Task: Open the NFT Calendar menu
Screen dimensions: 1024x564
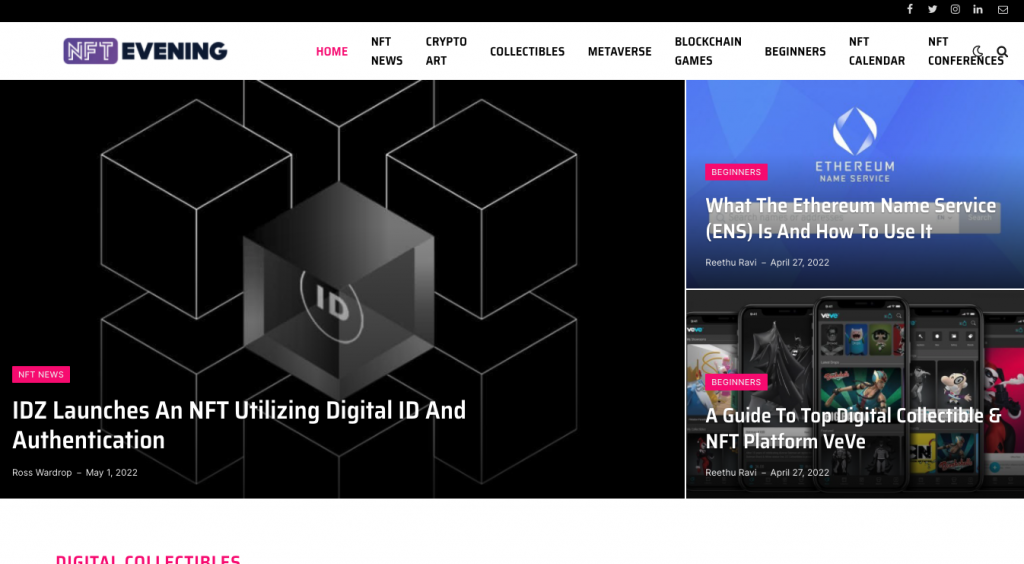Action: click(876, 51)
